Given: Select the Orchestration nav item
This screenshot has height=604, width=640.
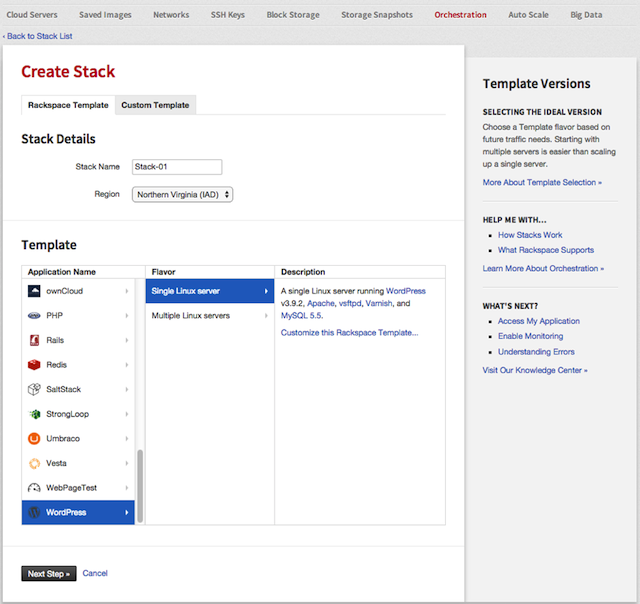Looking at the screenshot, I should pos(460,15).
